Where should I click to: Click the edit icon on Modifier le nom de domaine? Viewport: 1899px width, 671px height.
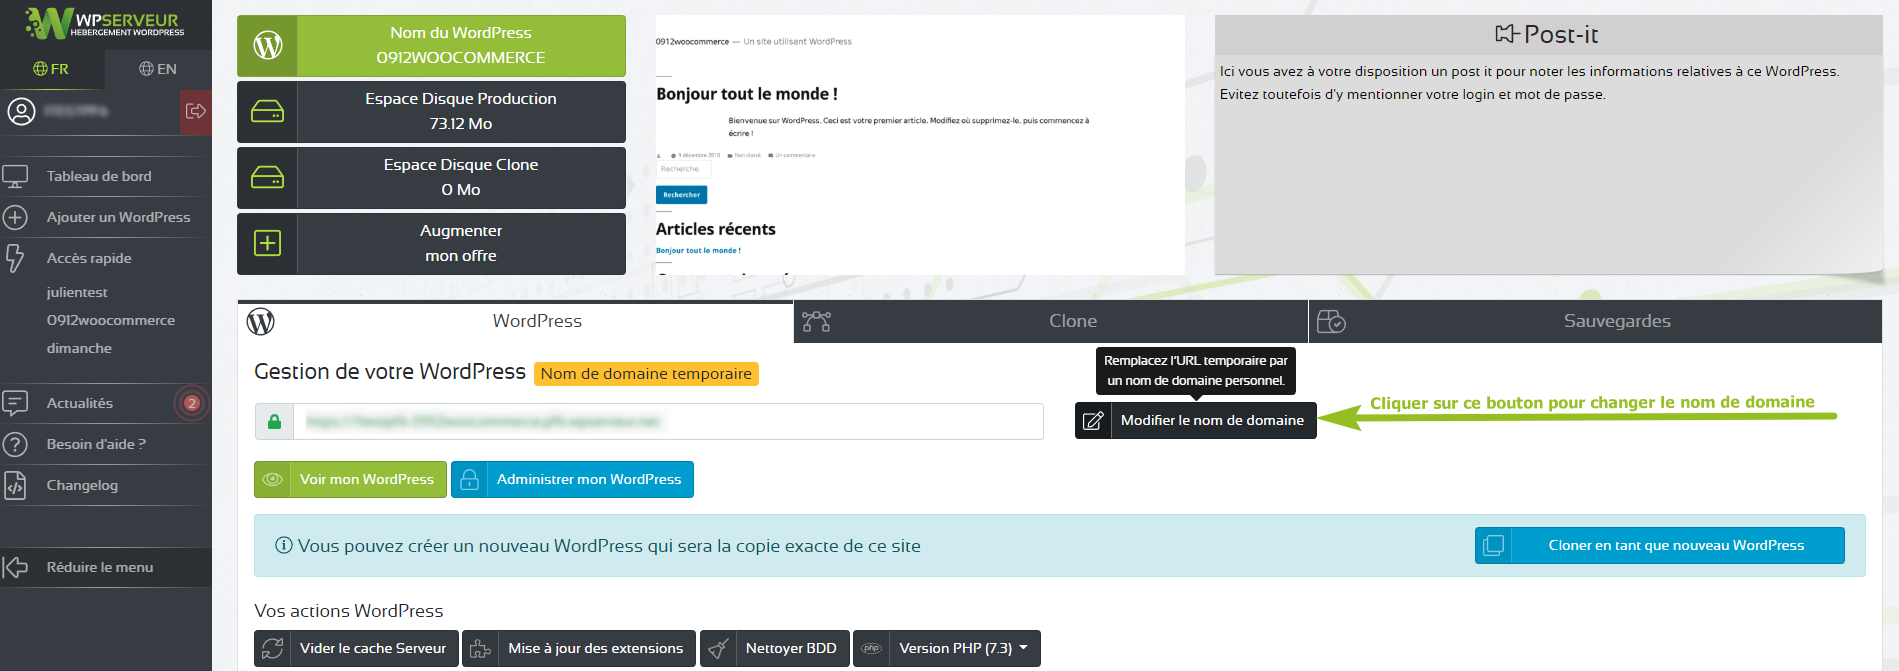[x=1093, y=421]
